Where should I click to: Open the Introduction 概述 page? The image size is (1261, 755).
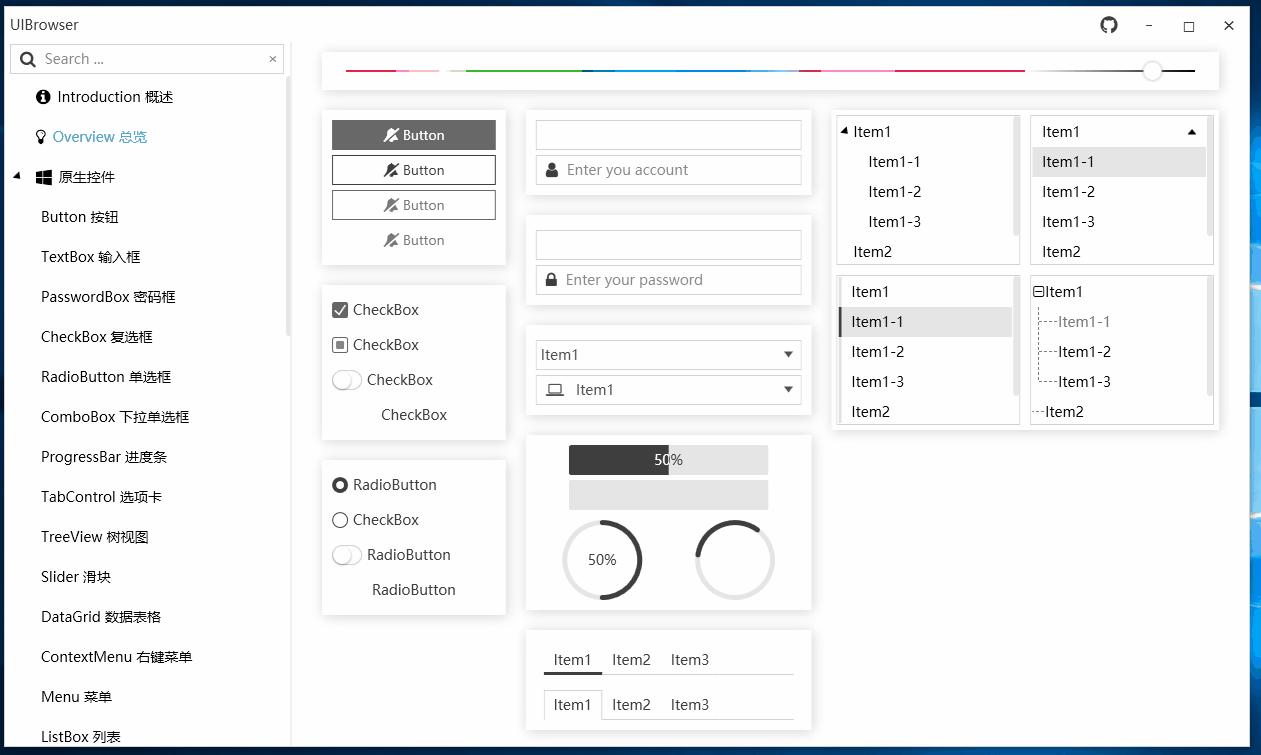click(115, 97)
